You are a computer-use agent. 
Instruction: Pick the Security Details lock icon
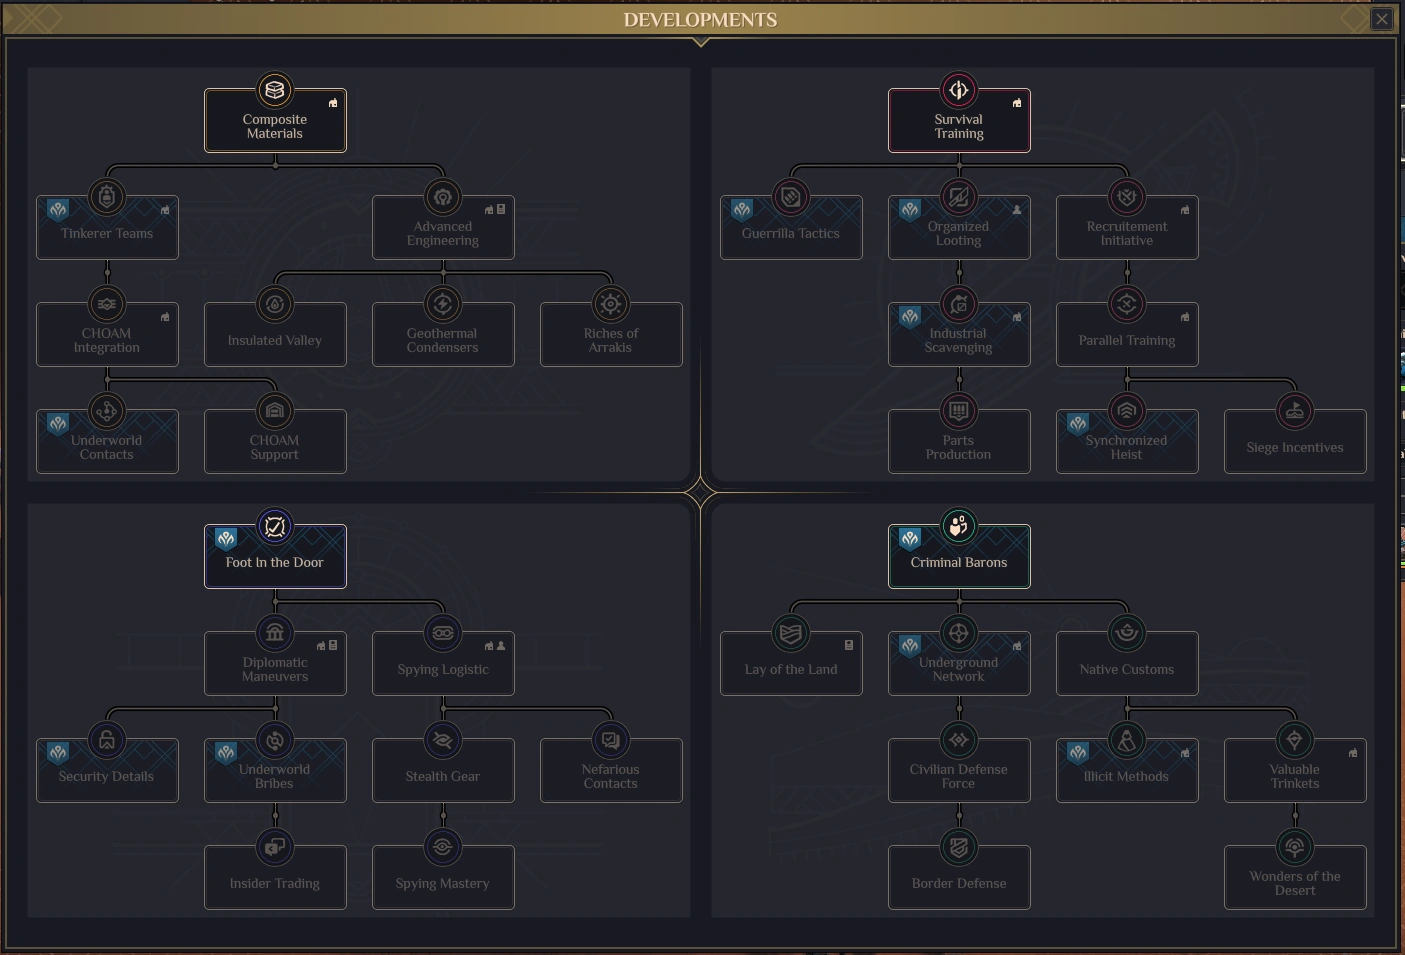point(107,740)
